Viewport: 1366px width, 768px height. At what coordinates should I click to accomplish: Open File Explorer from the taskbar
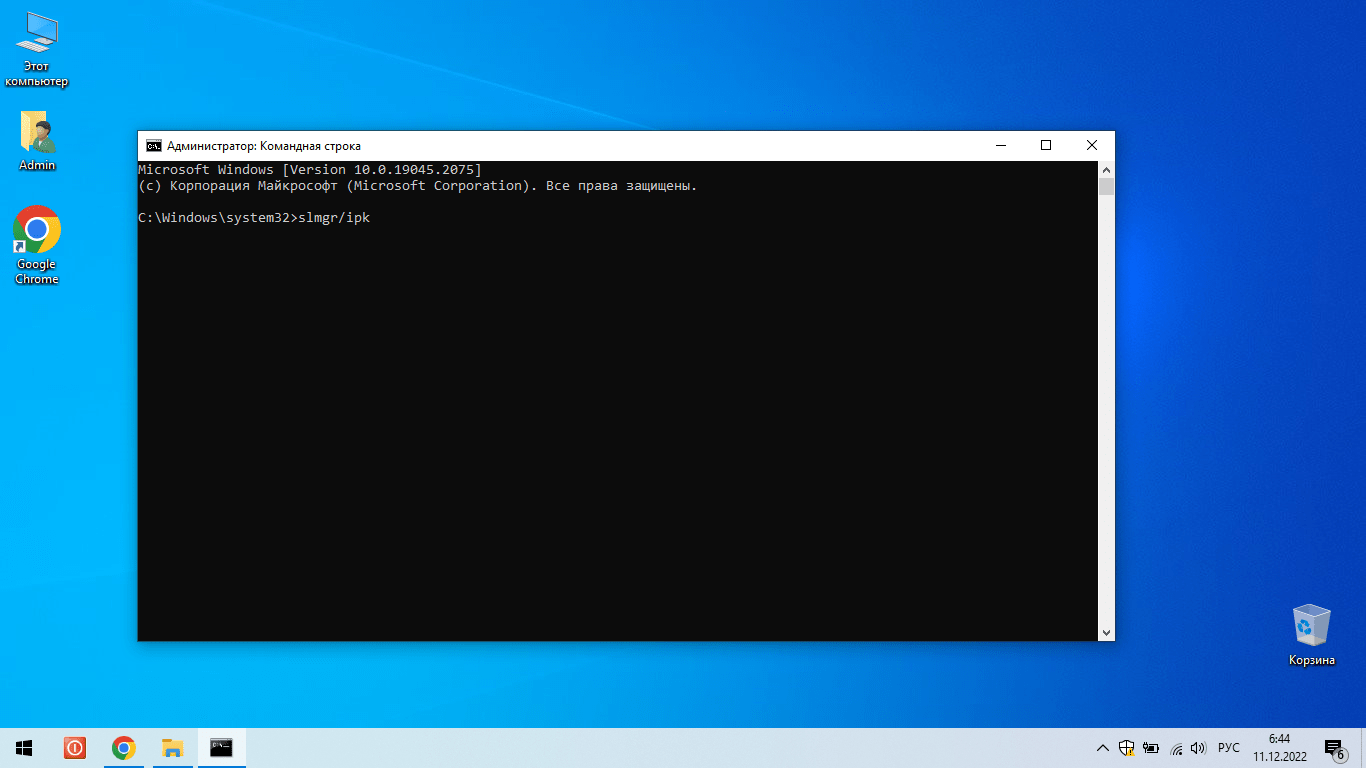point(173,747)
